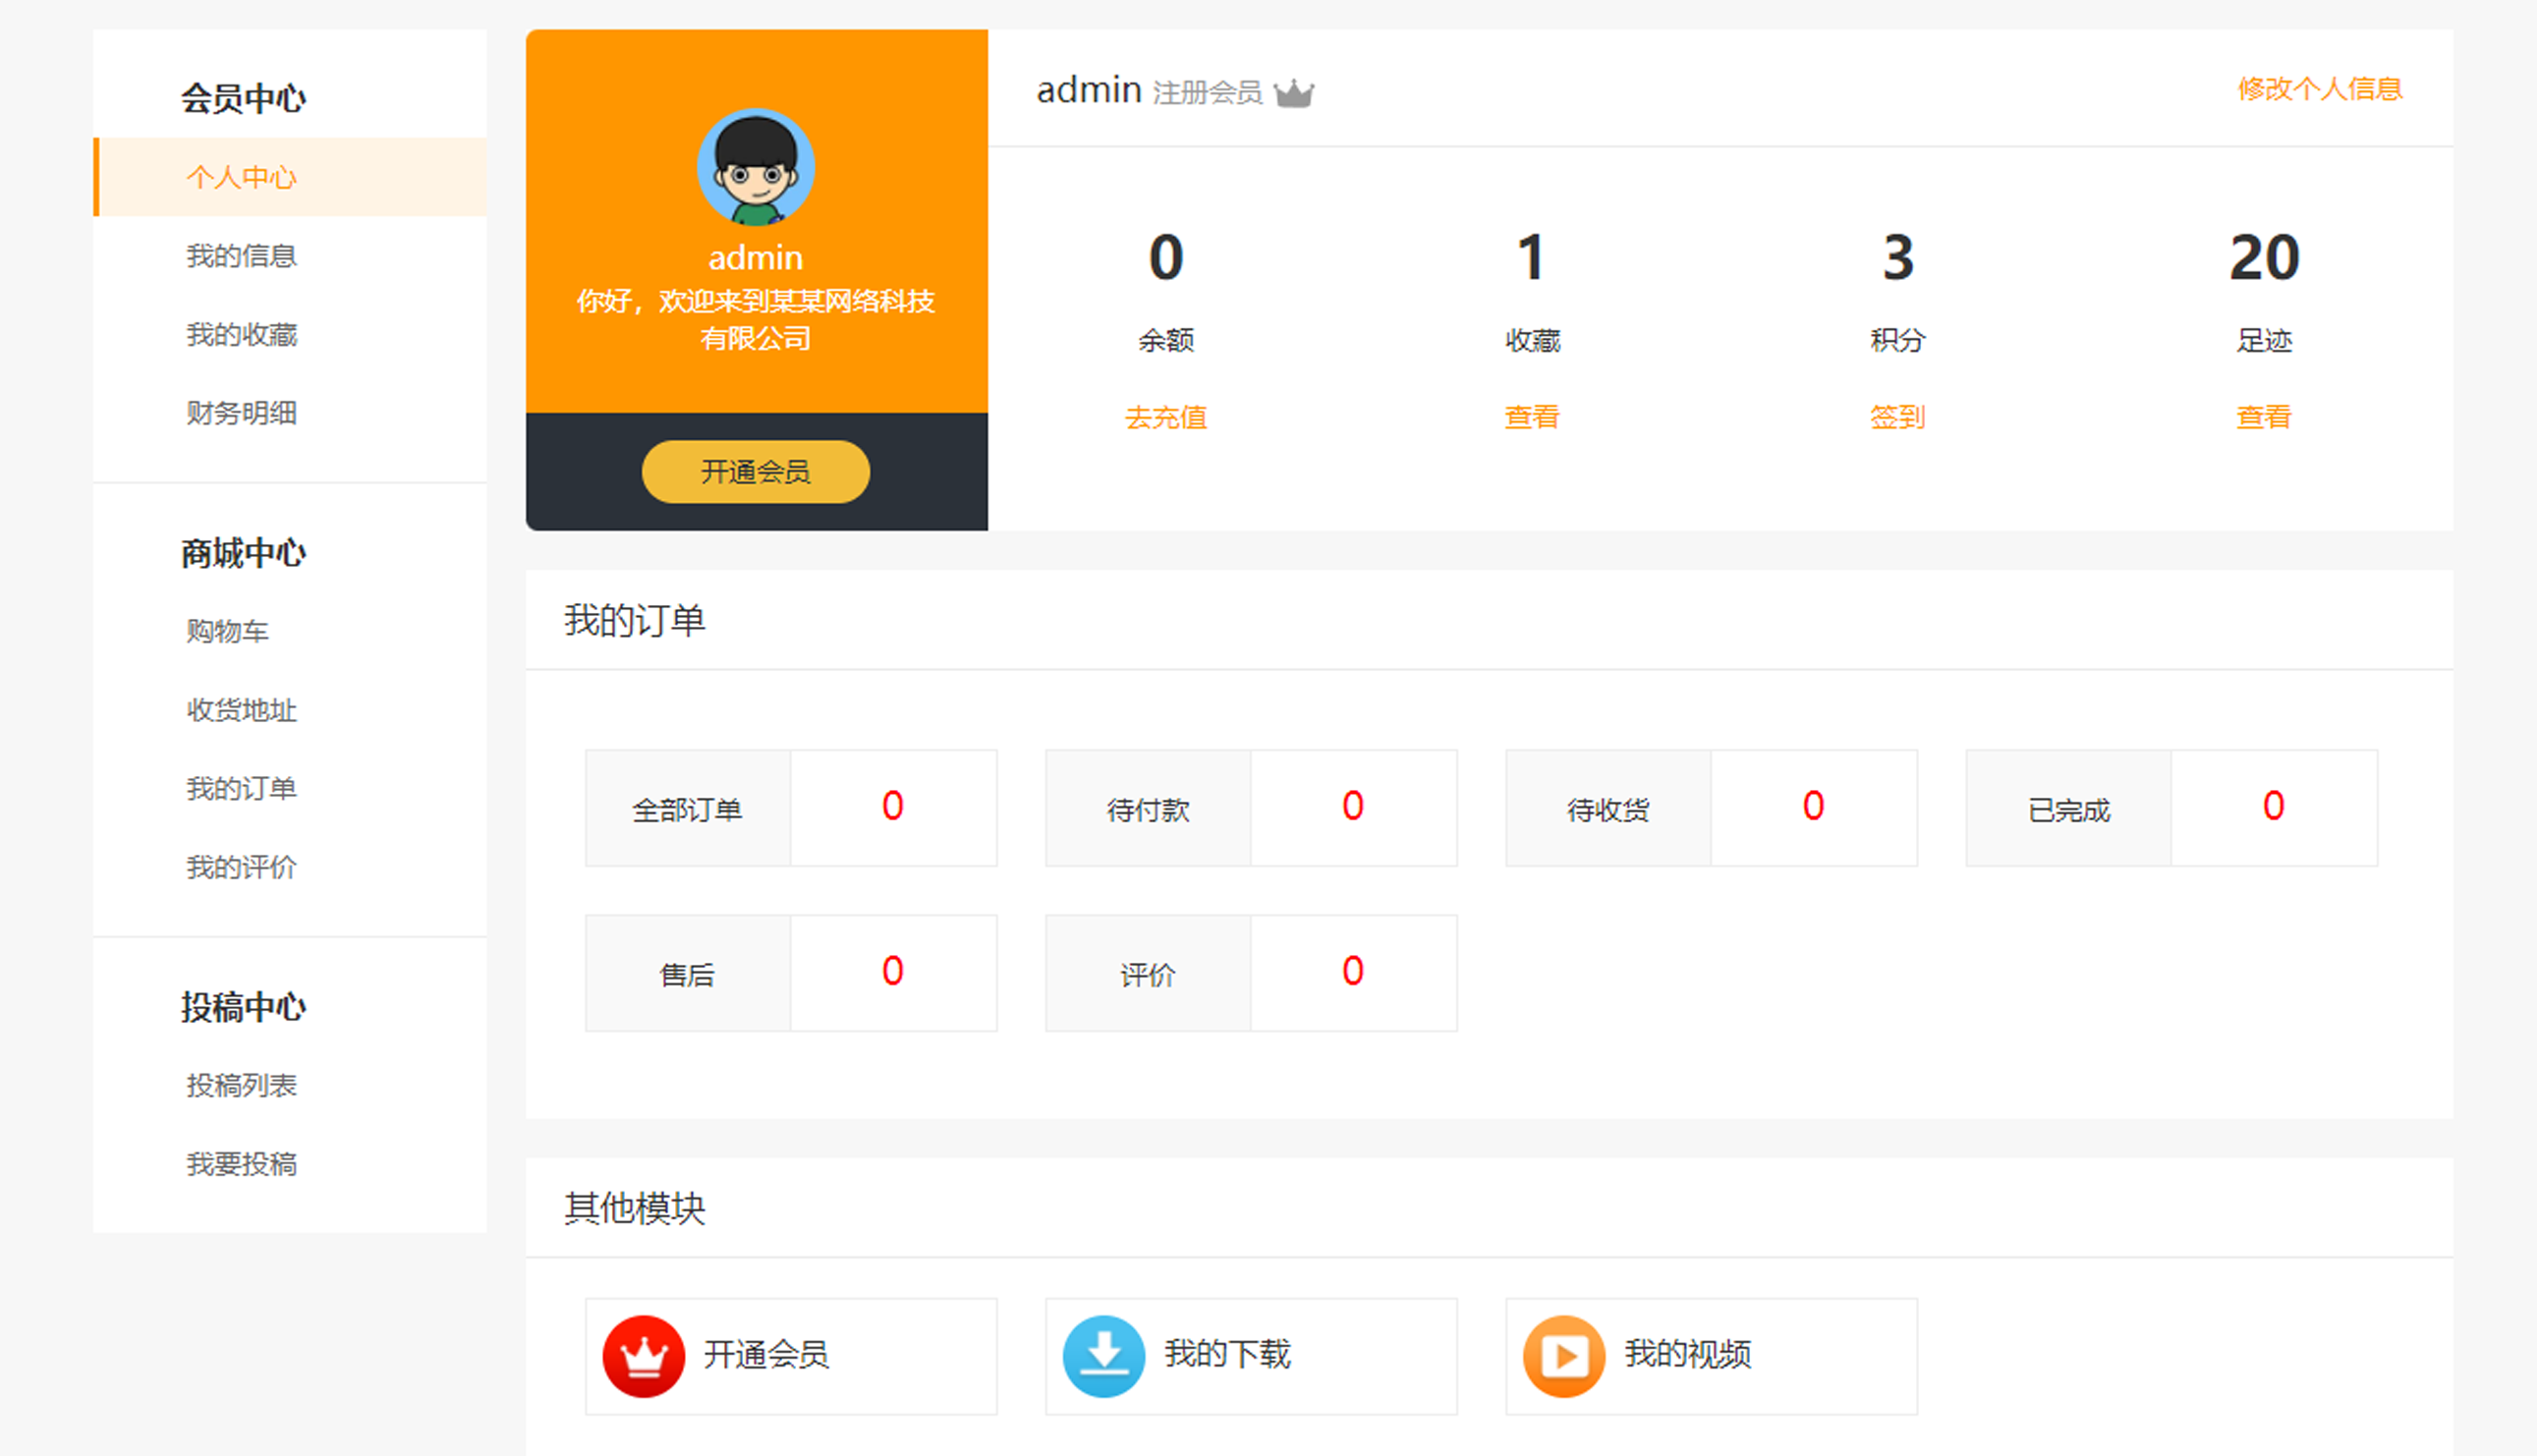Image resolution: width=2537 pixels, height=1456 pixels.
Task: Open 个人中心 in the sidebar
Action: coord(290,177)
